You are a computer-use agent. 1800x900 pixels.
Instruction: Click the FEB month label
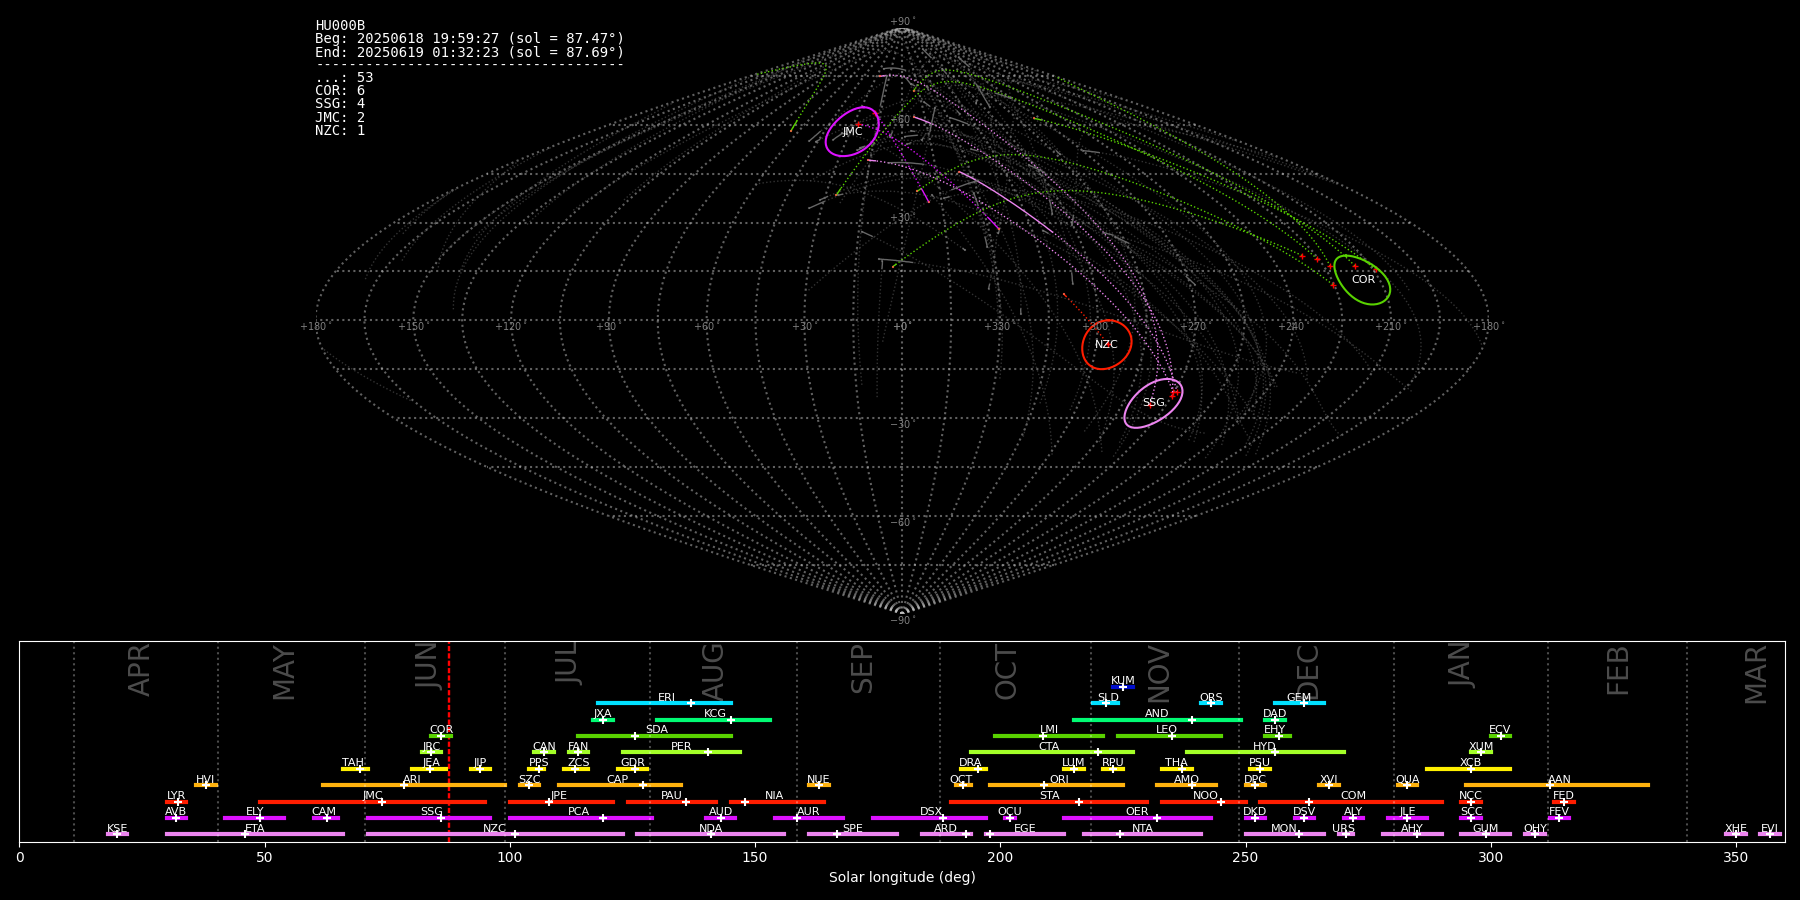click(x=1618, y=670)
